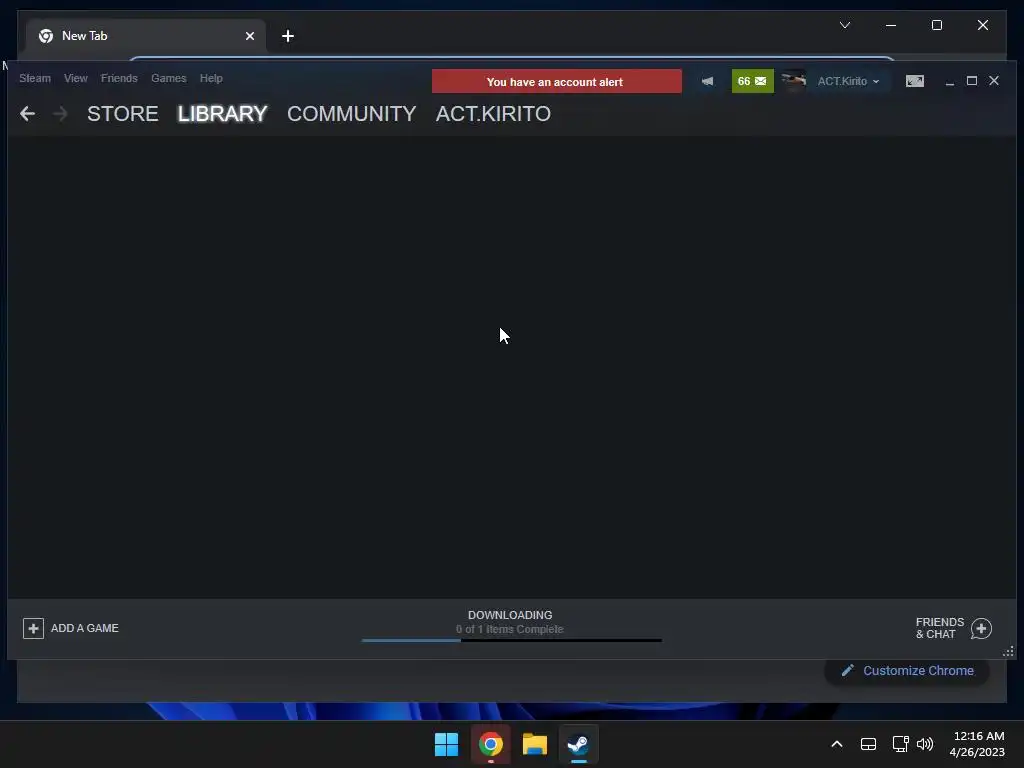Open the Windows Start menu
Screen dimensions: 1024x768
pos(447,744)
